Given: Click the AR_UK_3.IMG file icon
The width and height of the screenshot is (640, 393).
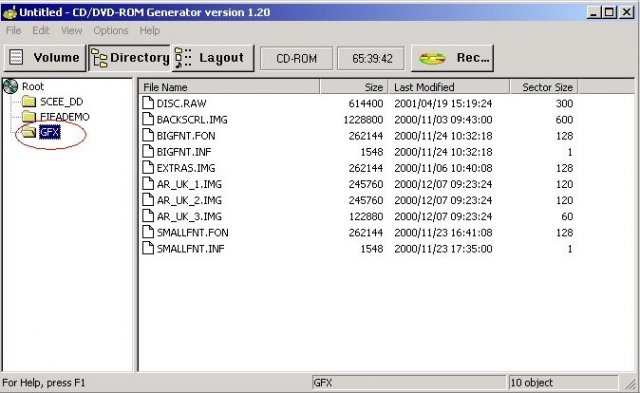Looking at the screenshot, I should (148, 216).
